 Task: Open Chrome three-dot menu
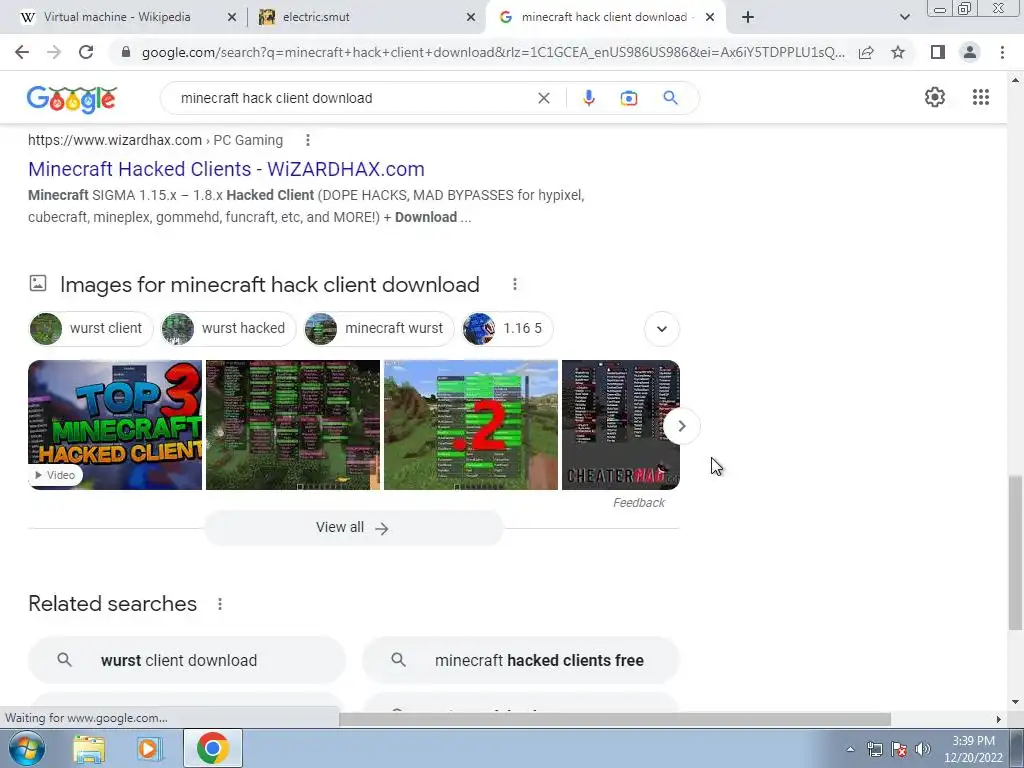[1002, 52]
